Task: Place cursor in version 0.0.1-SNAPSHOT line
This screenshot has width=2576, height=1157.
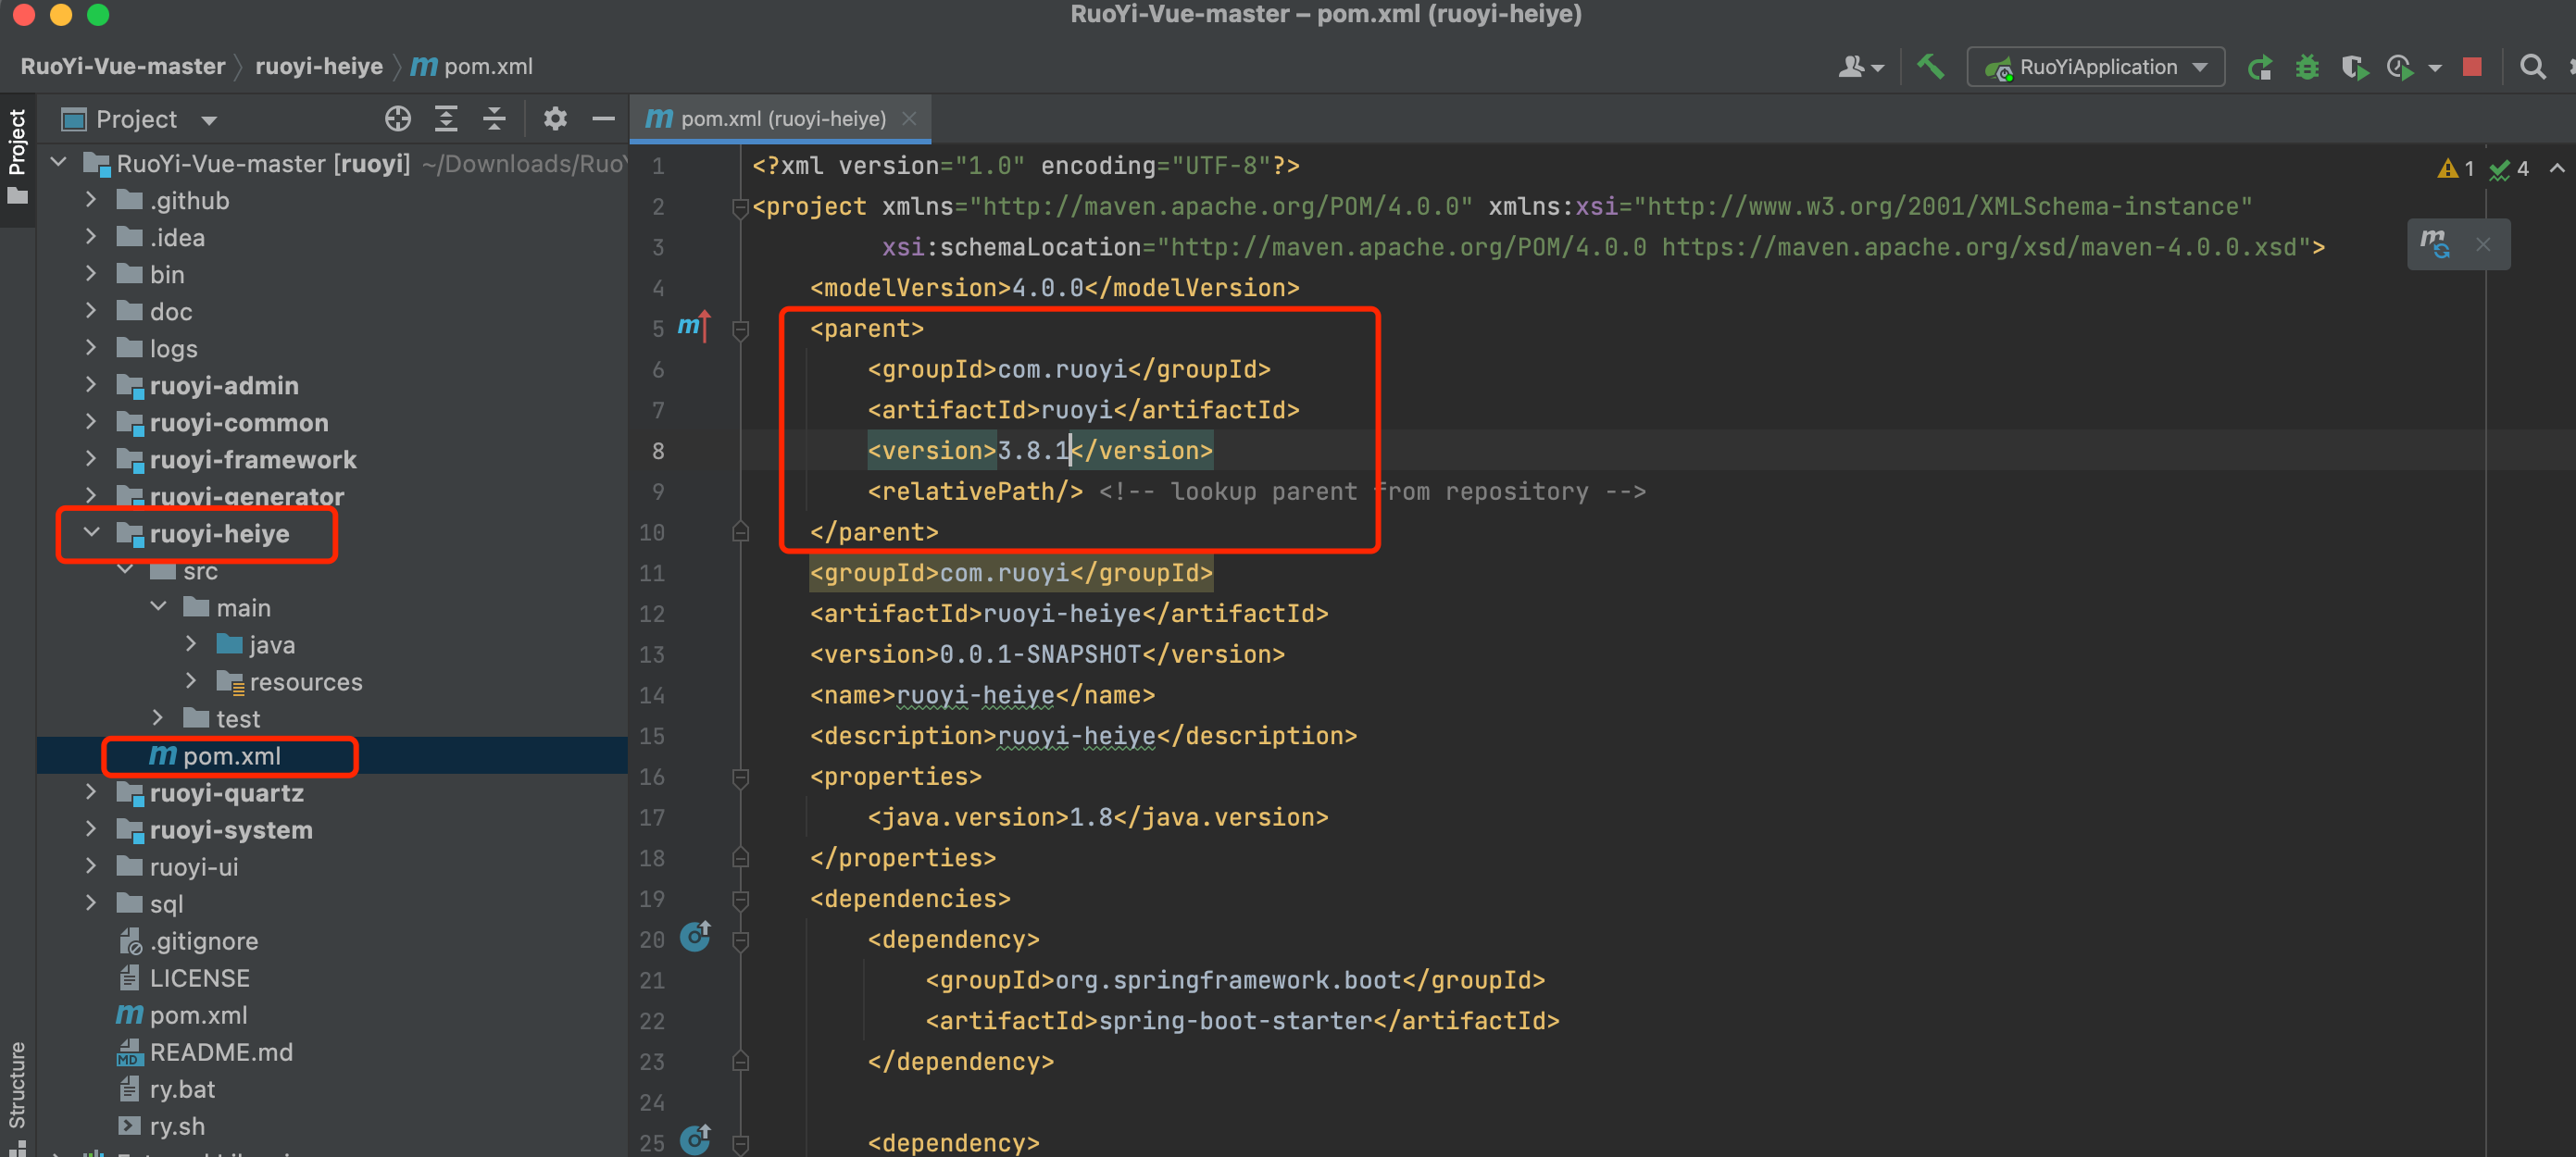Action: pyautogui.click(x=1047, y=654)
